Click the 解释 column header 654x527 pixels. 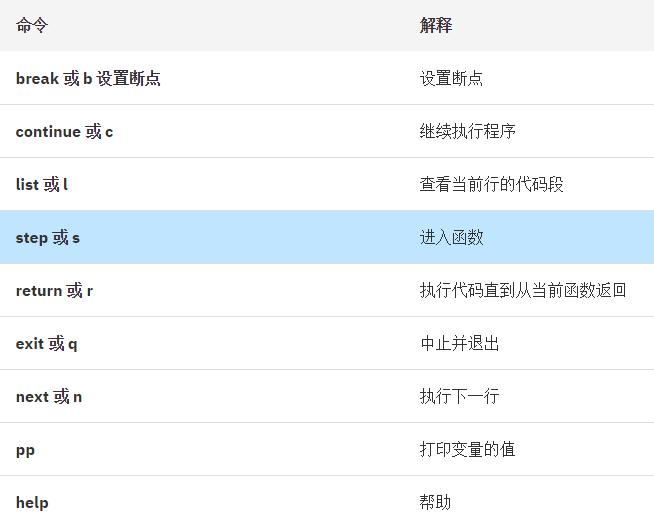436,25
